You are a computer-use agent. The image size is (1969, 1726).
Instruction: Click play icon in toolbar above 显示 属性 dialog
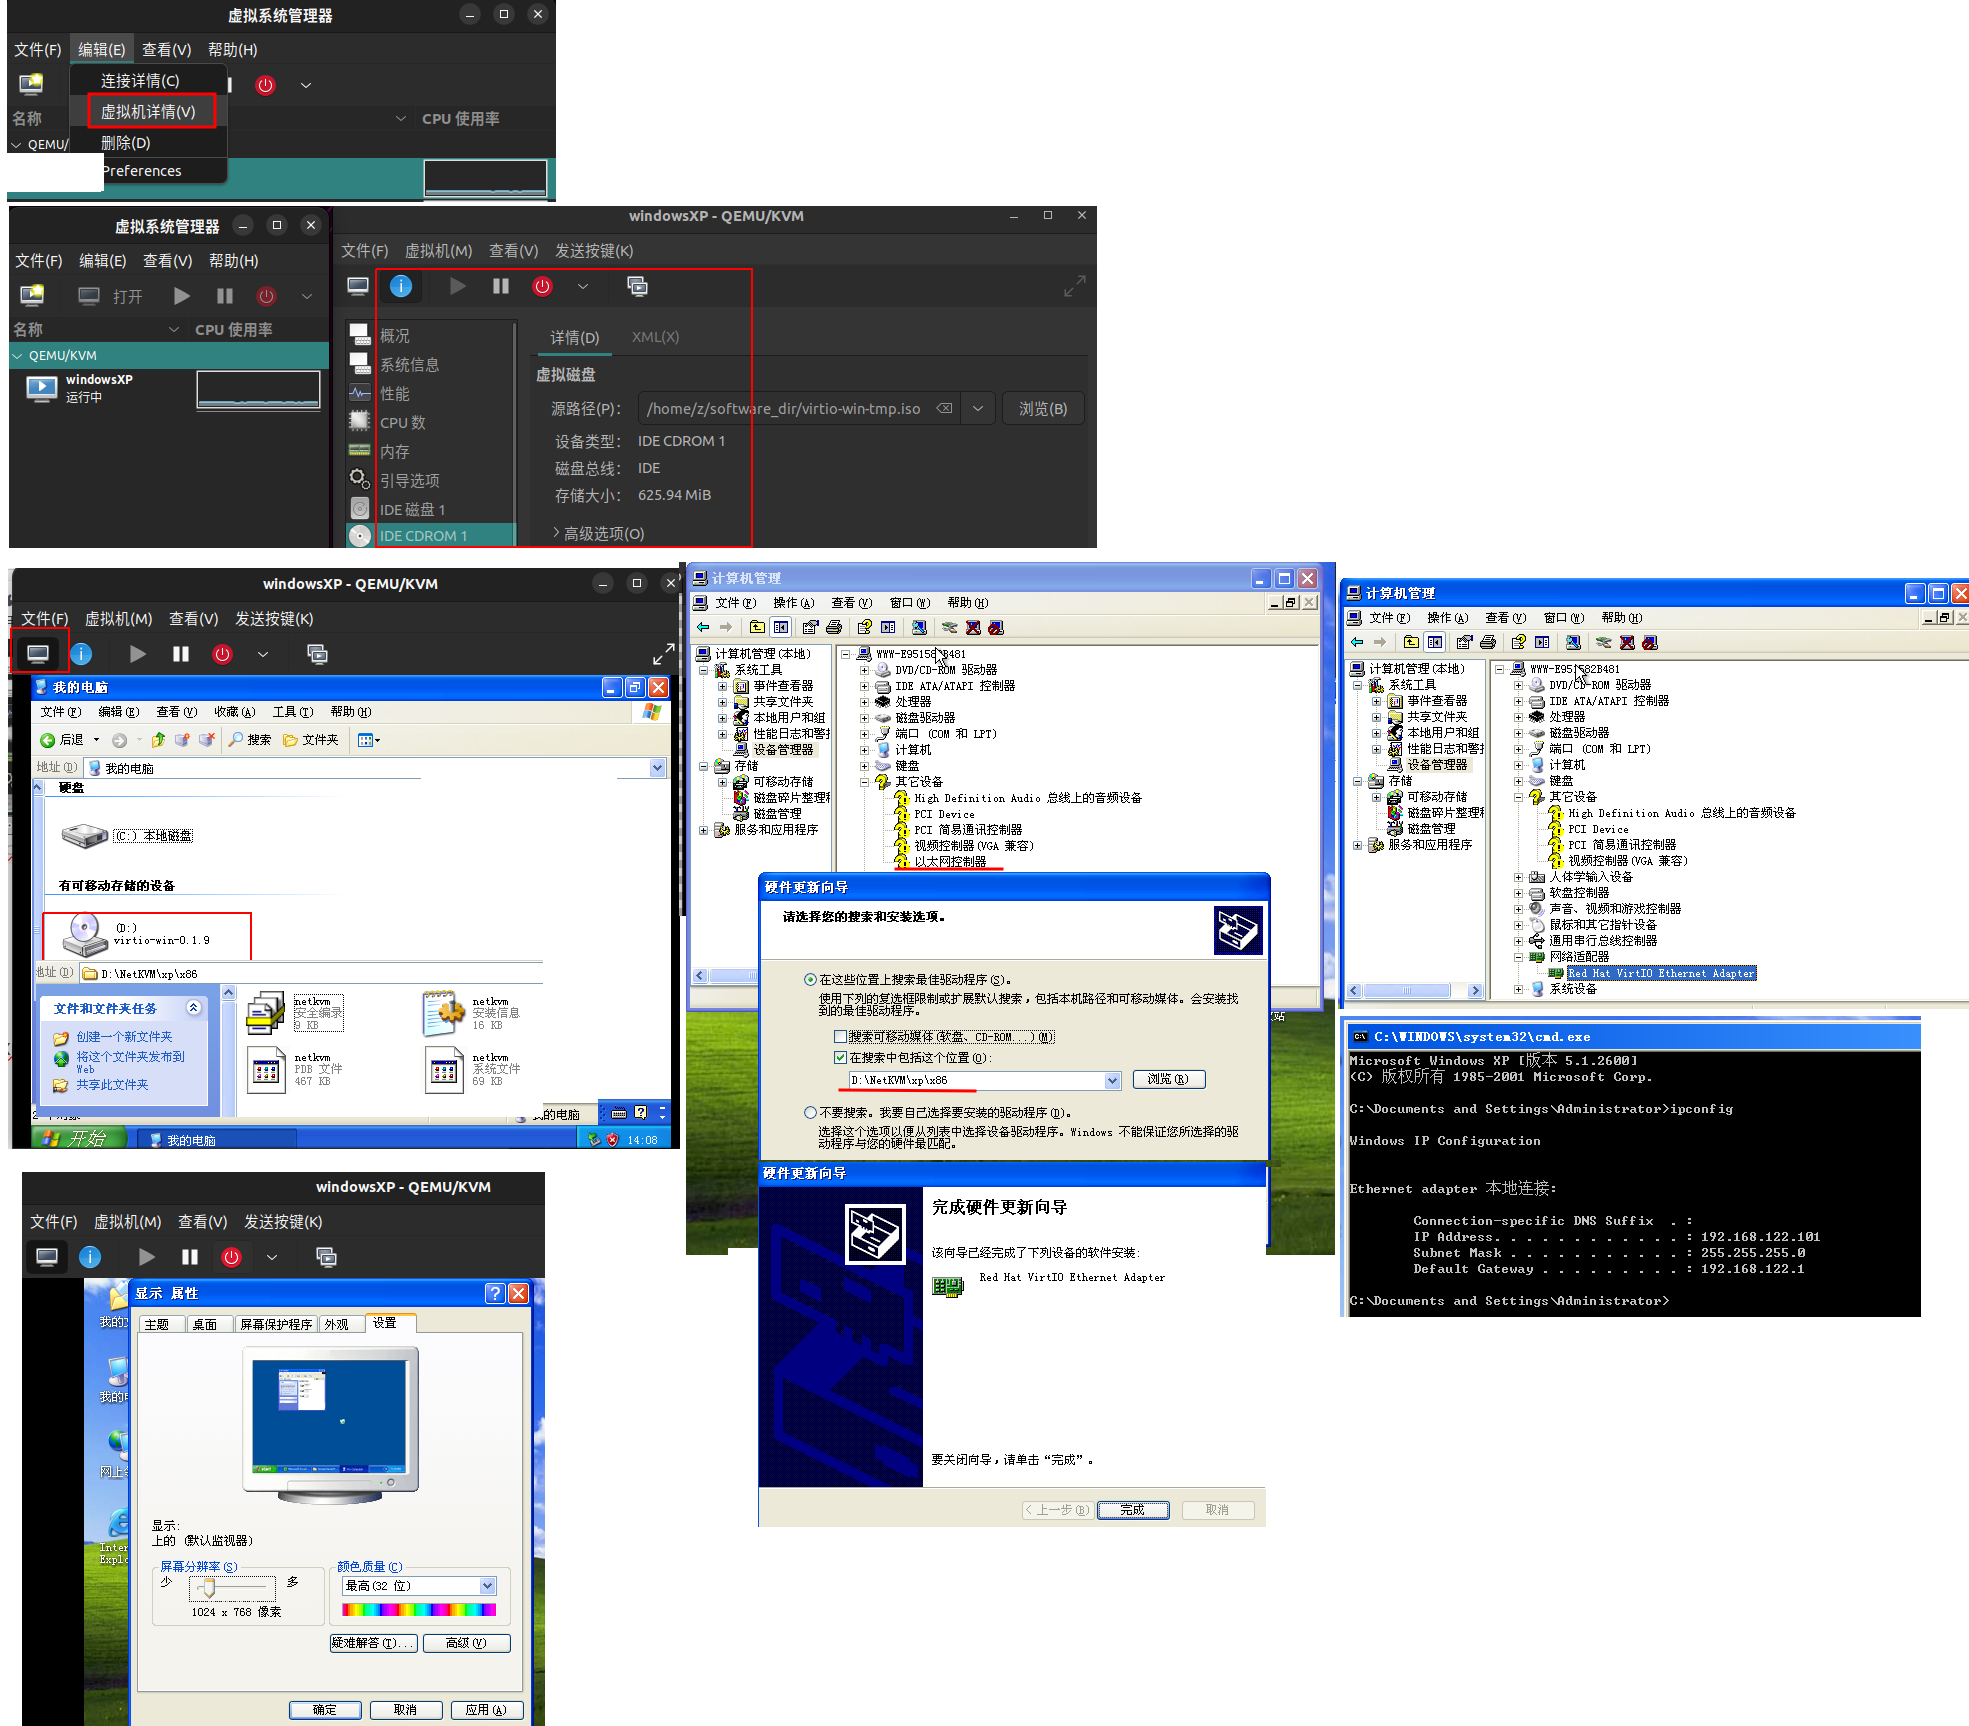click(147, 1257)
